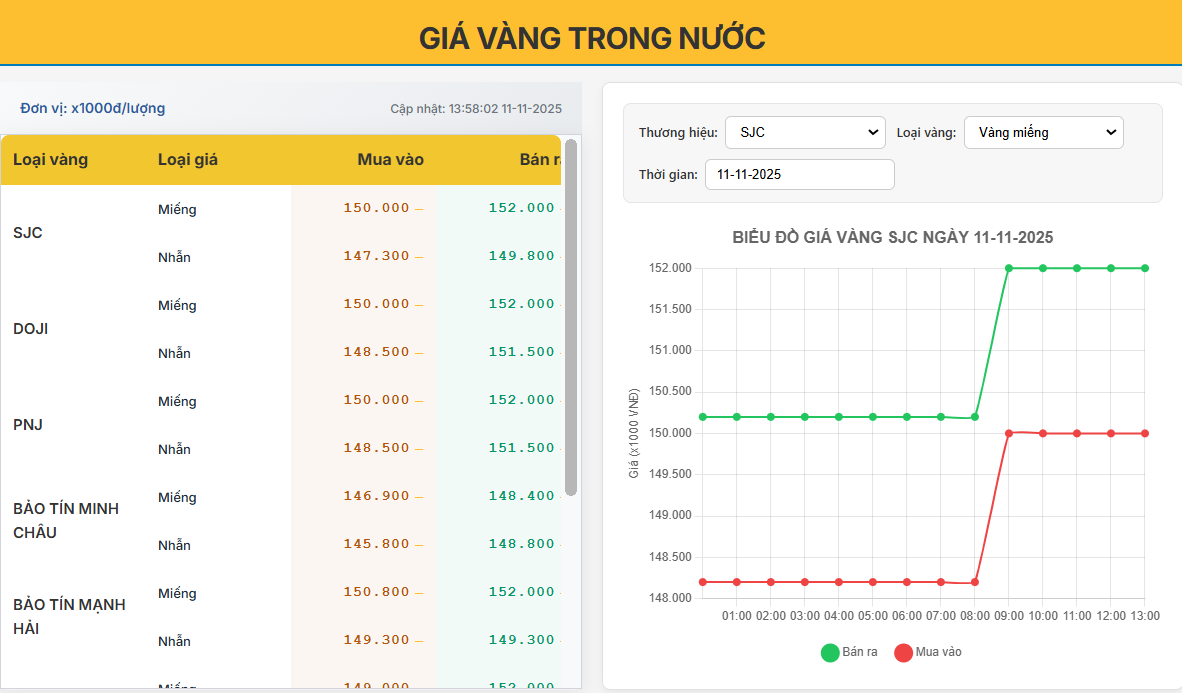Click the first red data point at 01:00
1182x693 pixels.
[734, 580]
